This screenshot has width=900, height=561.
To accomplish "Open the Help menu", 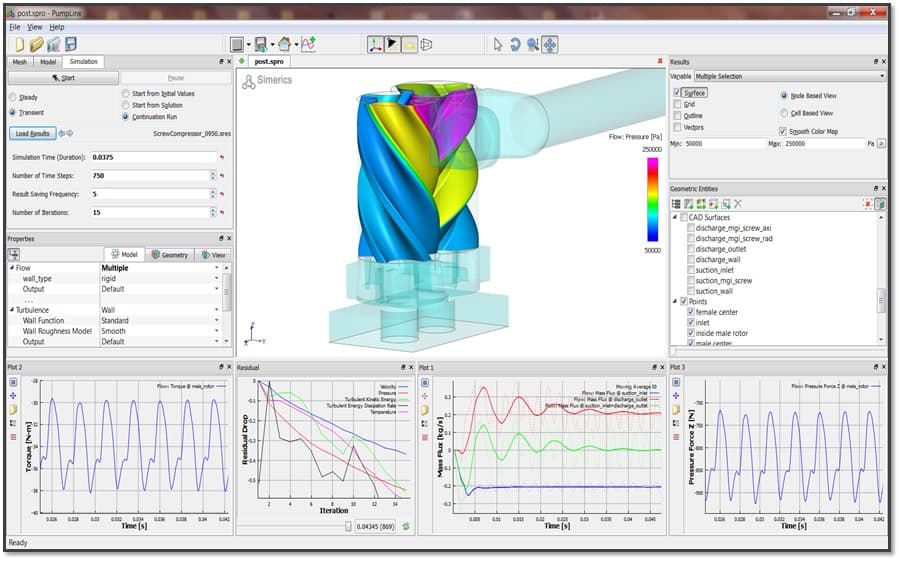I will [x=57, y=27].
